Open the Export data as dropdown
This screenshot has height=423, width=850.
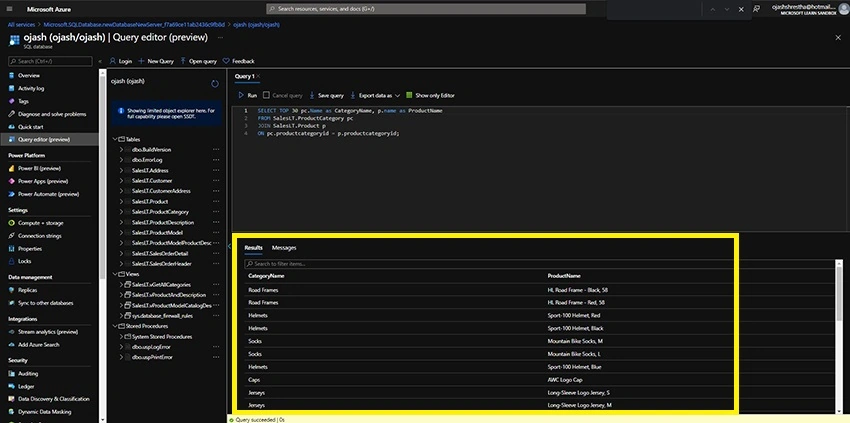click(375, 95)
